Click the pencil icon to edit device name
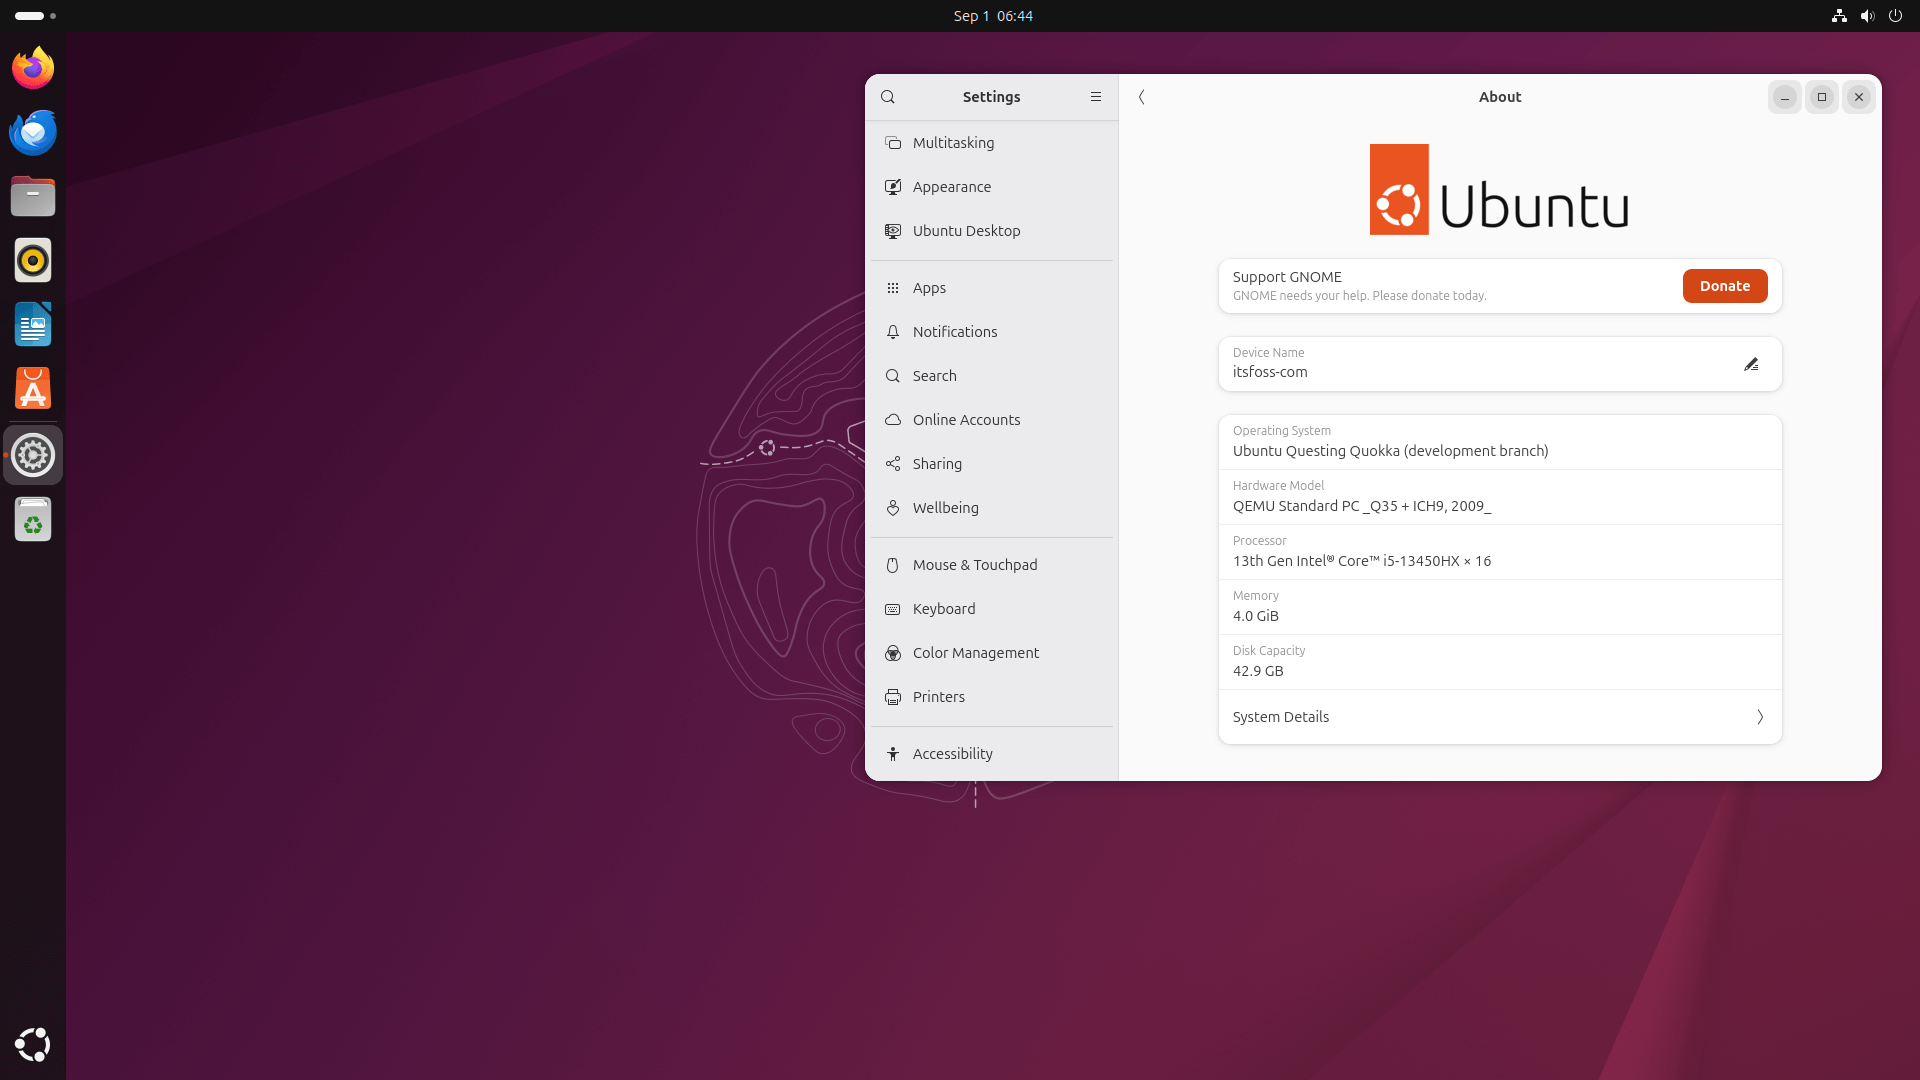The width and height of the screenshot is (1920, 1080). point(1750,364)
